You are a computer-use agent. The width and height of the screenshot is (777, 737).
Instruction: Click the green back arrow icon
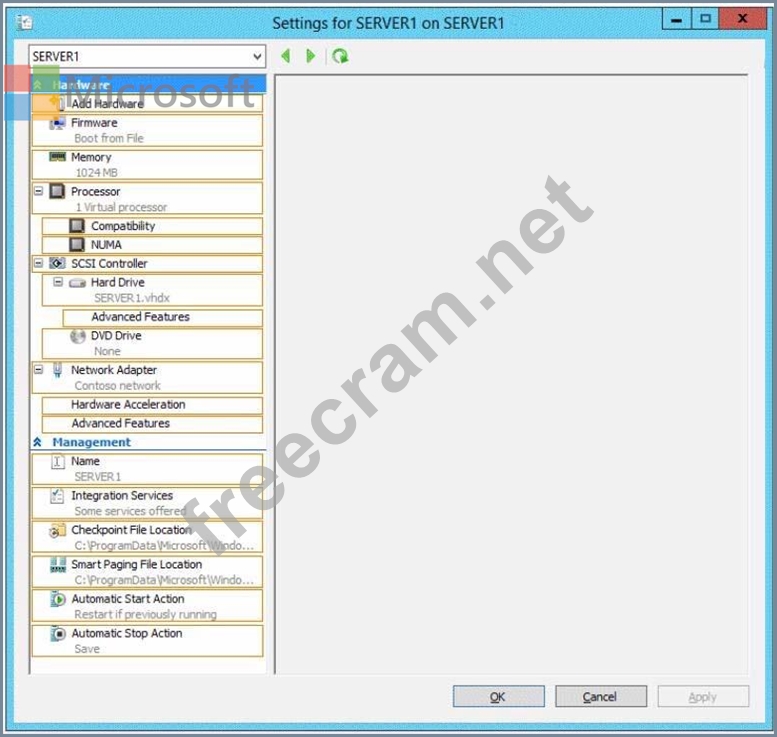click(x=285, y=56)
